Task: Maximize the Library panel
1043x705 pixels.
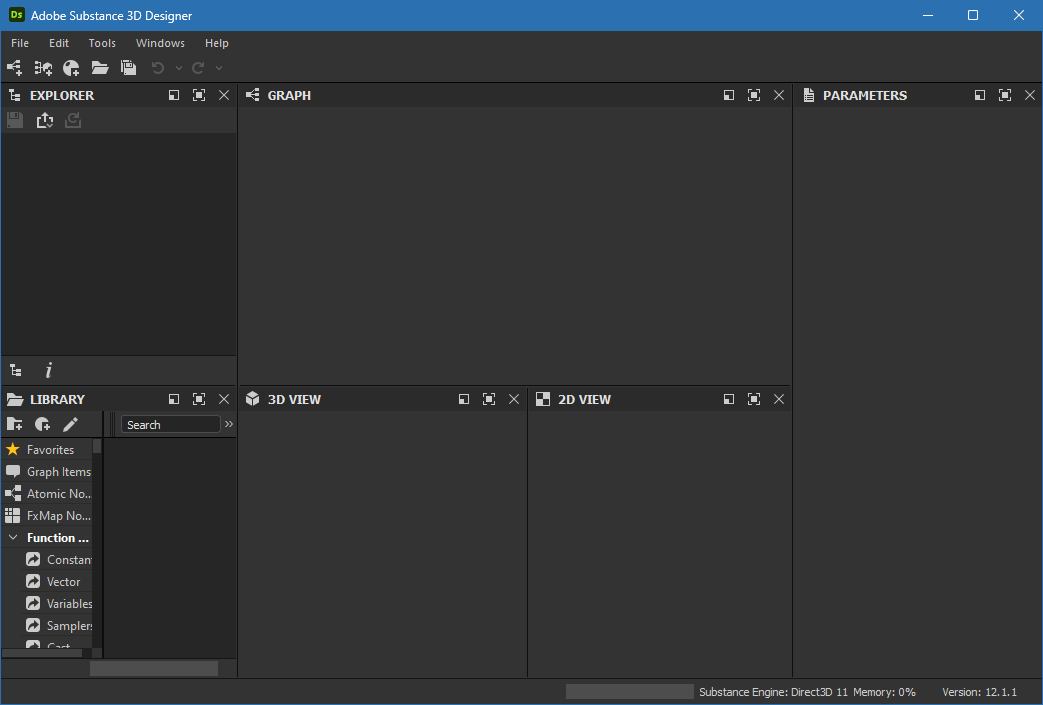Action: coord(199,399)
